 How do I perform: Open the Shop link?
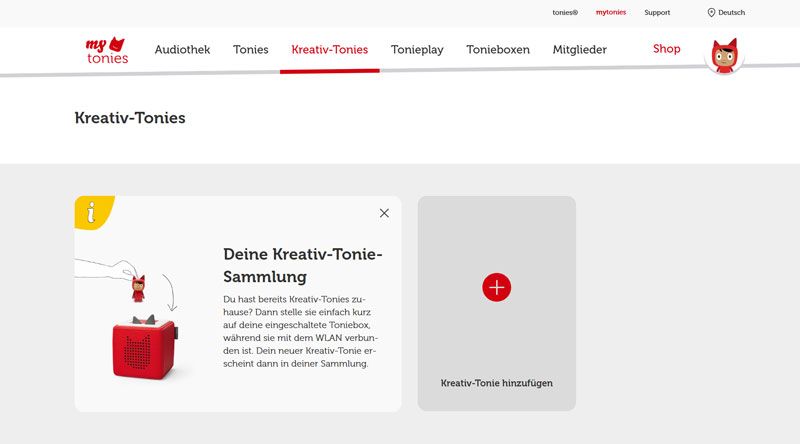point(666,49)
